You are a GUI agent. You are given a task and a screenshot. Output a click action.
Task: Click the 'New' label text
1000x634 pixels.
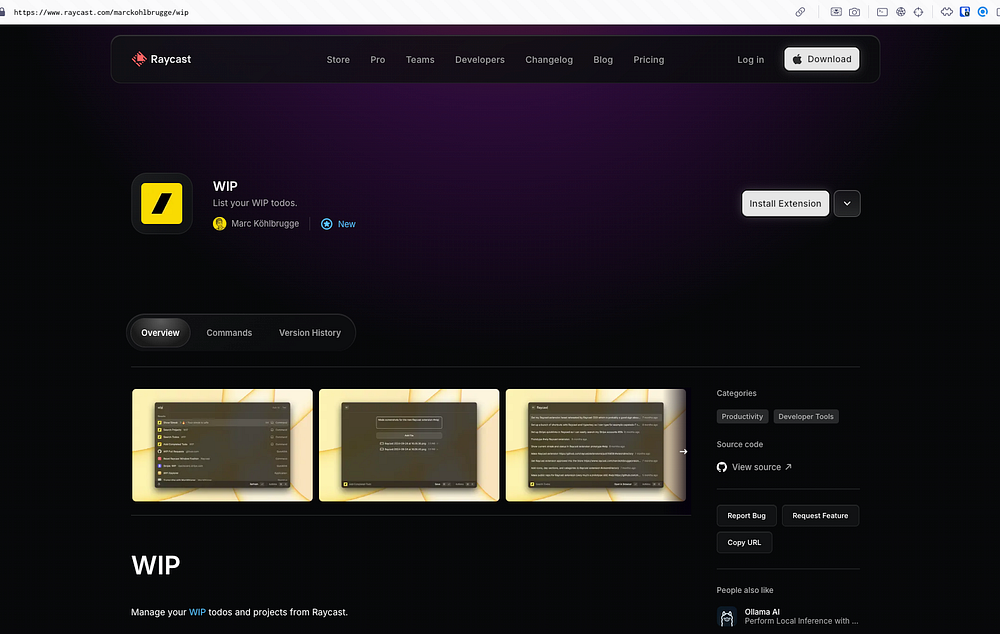[346, 224]
